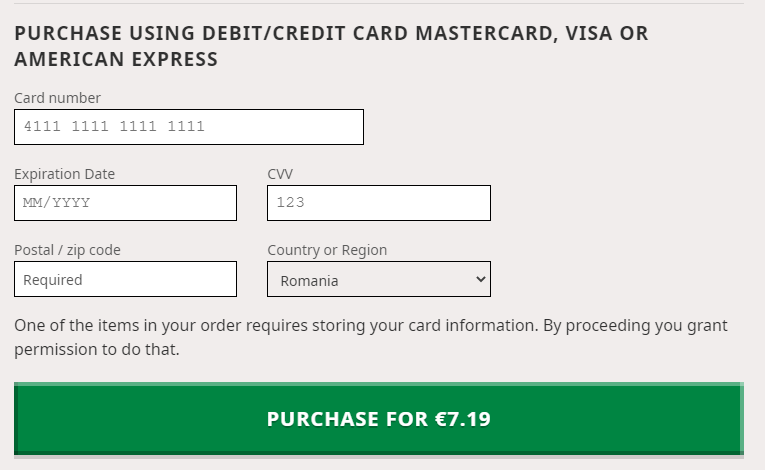
Task: Click the Card number input field
Action: point(188,127)
